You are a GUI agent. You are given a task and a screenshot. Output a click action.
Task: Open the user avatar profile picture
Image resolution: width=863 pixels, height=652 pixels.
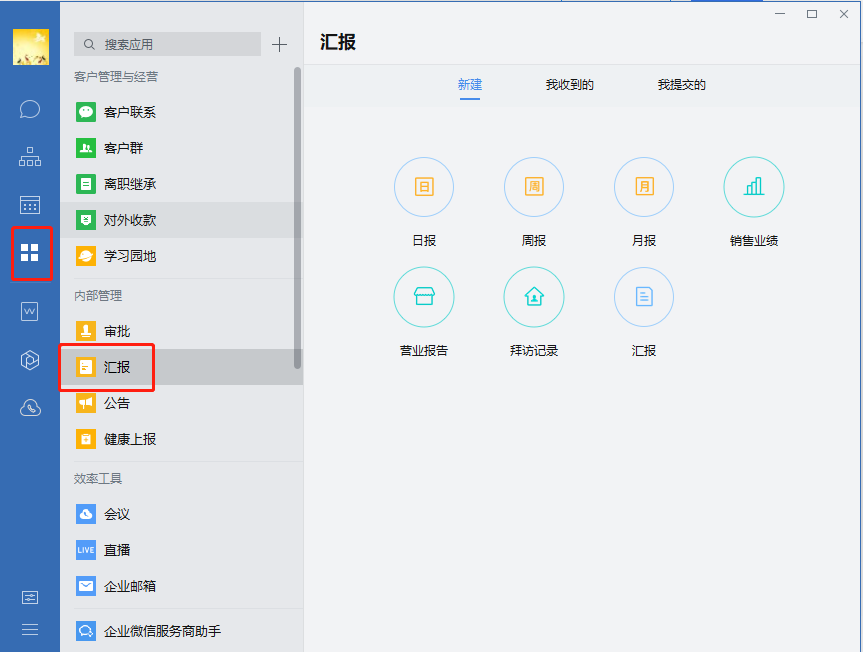tap(30, 47)
